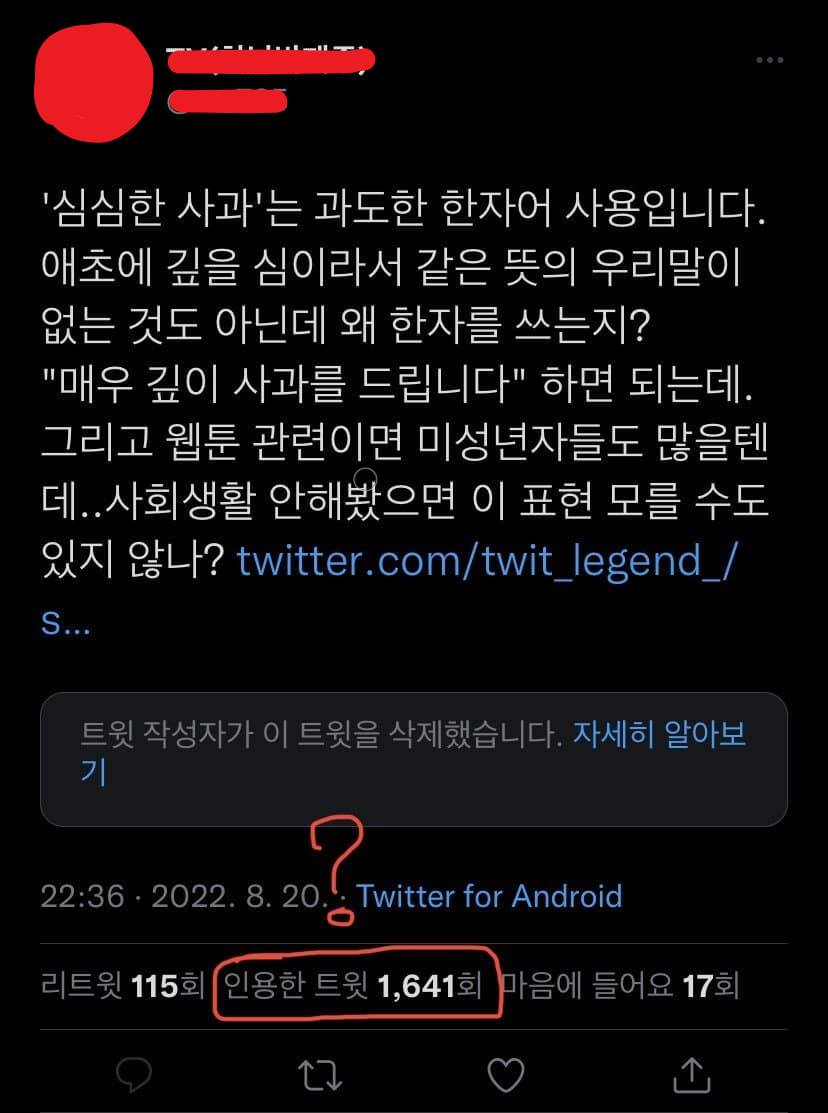This screenshot has width=828, height=1113.
Task: Tap the redacted author display name
Action: click(271, 61)
